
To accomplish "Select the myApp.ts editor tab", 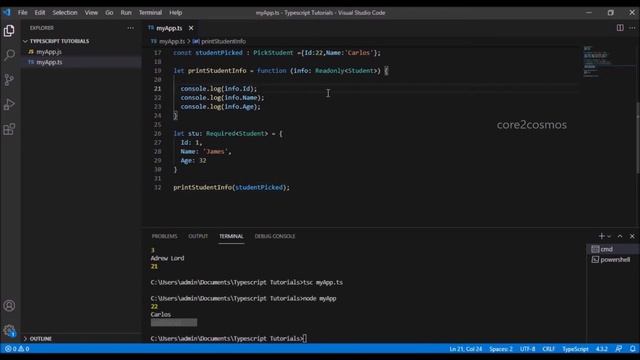I will pyautogui.click(x=169, y=28).
